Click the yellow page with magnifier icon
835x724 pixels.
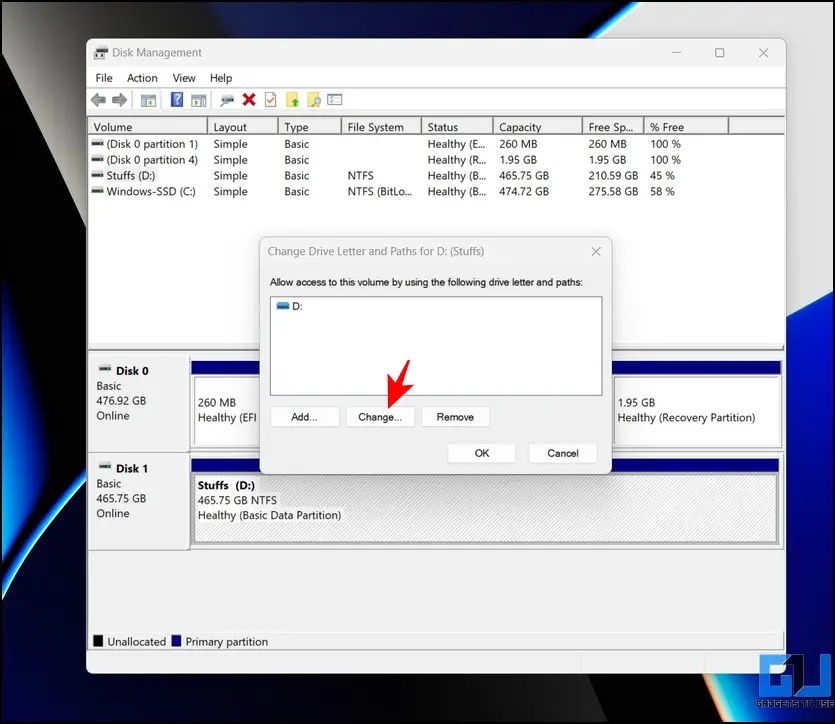click(314, 100)
